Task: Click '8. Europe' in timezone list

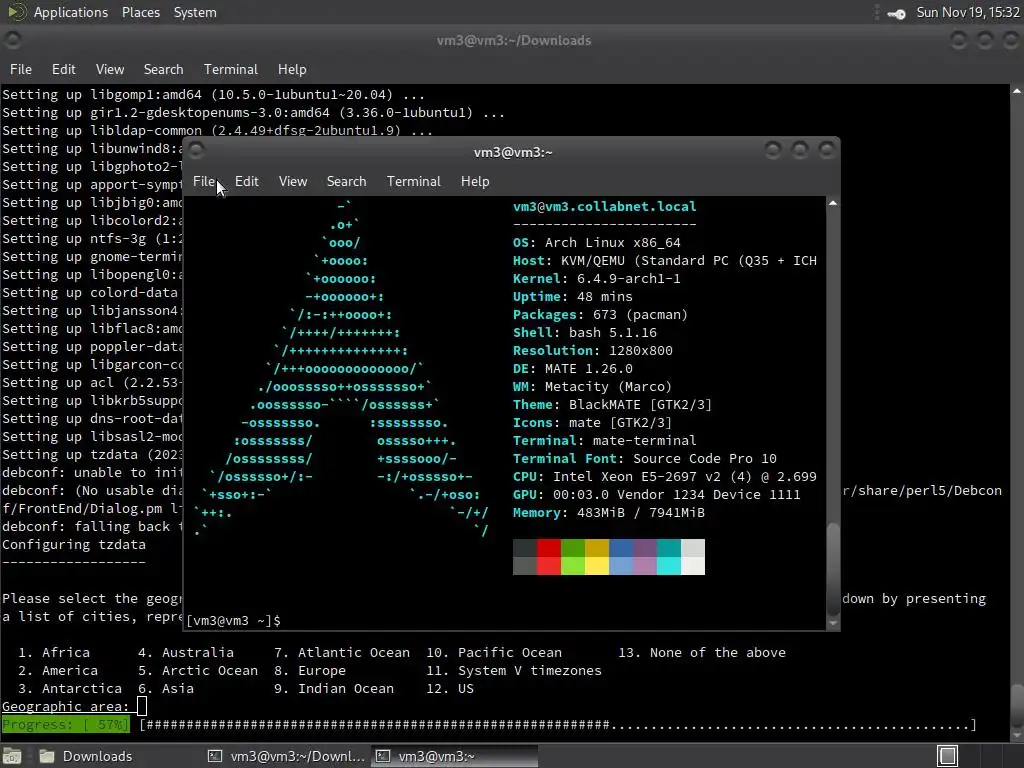Action: click(x=310, y=671)
